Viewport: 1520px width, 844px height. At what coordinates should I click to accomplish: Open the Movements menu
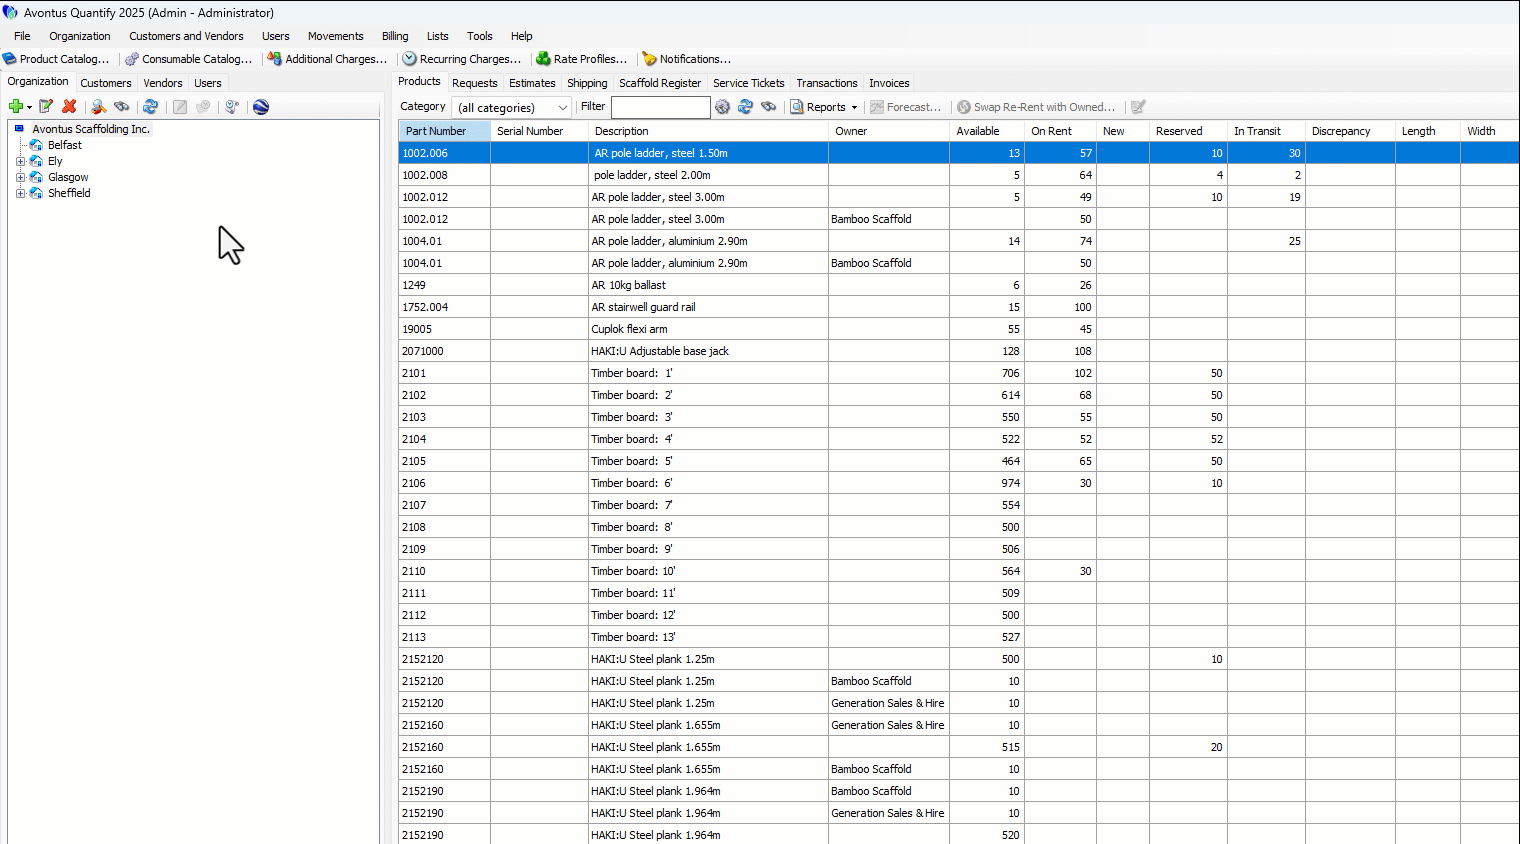pos(335,36)
